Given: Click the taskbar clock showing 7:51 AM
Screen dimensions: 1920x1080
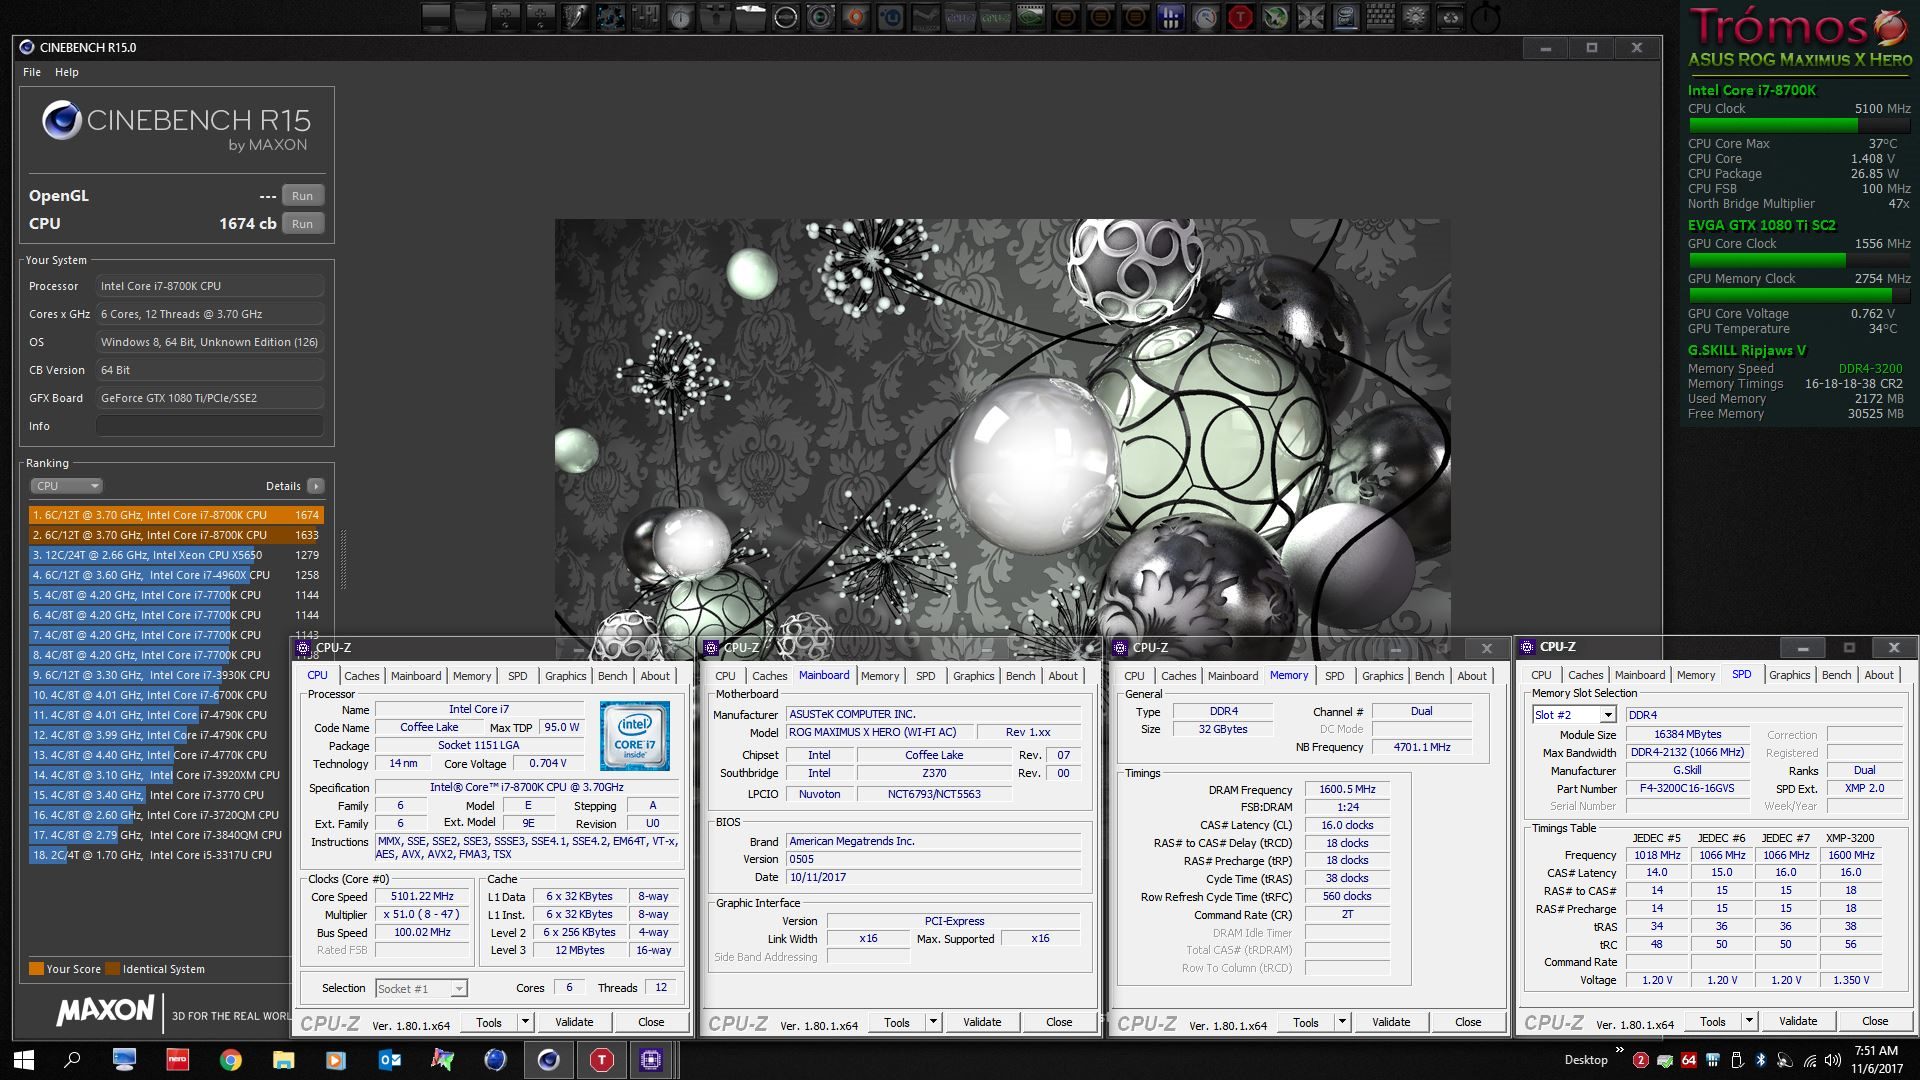Looking at the screenshot, I should 1876,1060.
